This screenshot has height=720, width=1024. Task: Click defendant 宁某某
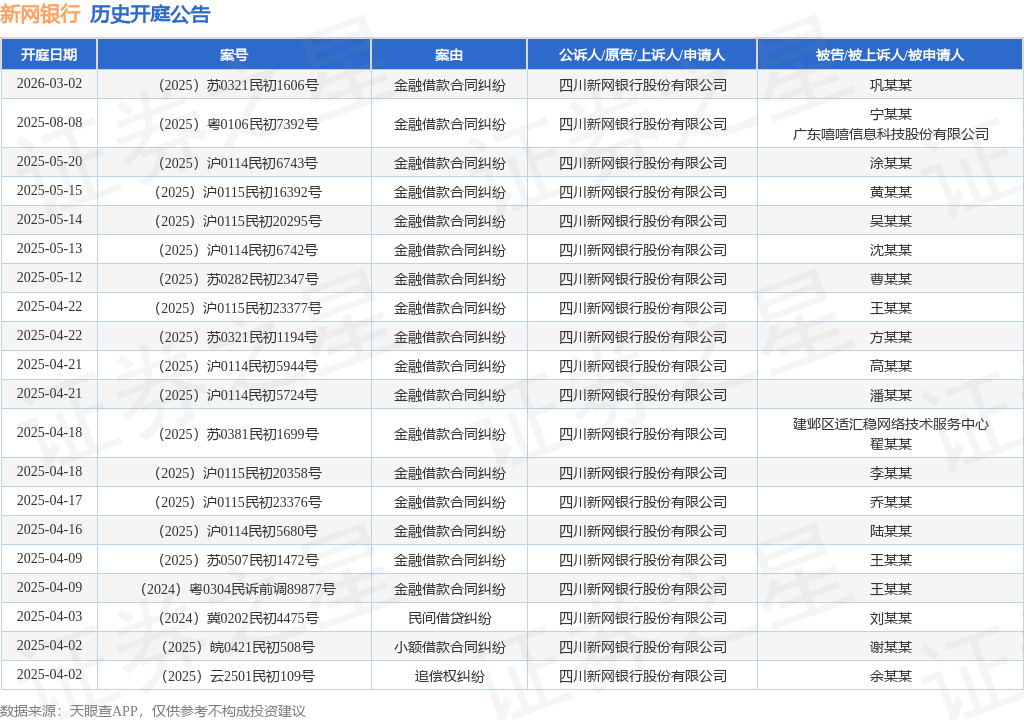pos(890,114)
